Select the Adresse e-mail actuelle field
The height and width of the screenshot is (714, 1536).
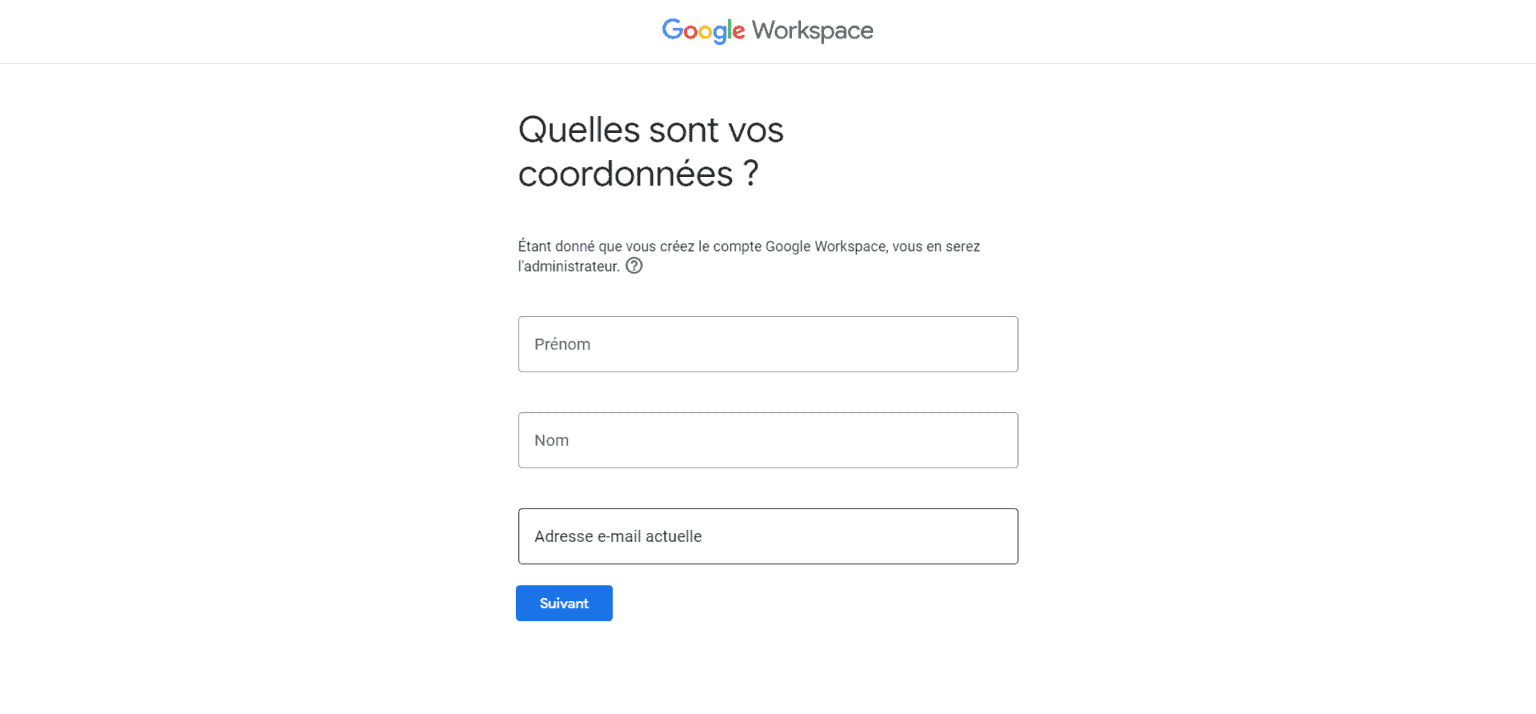768,536
